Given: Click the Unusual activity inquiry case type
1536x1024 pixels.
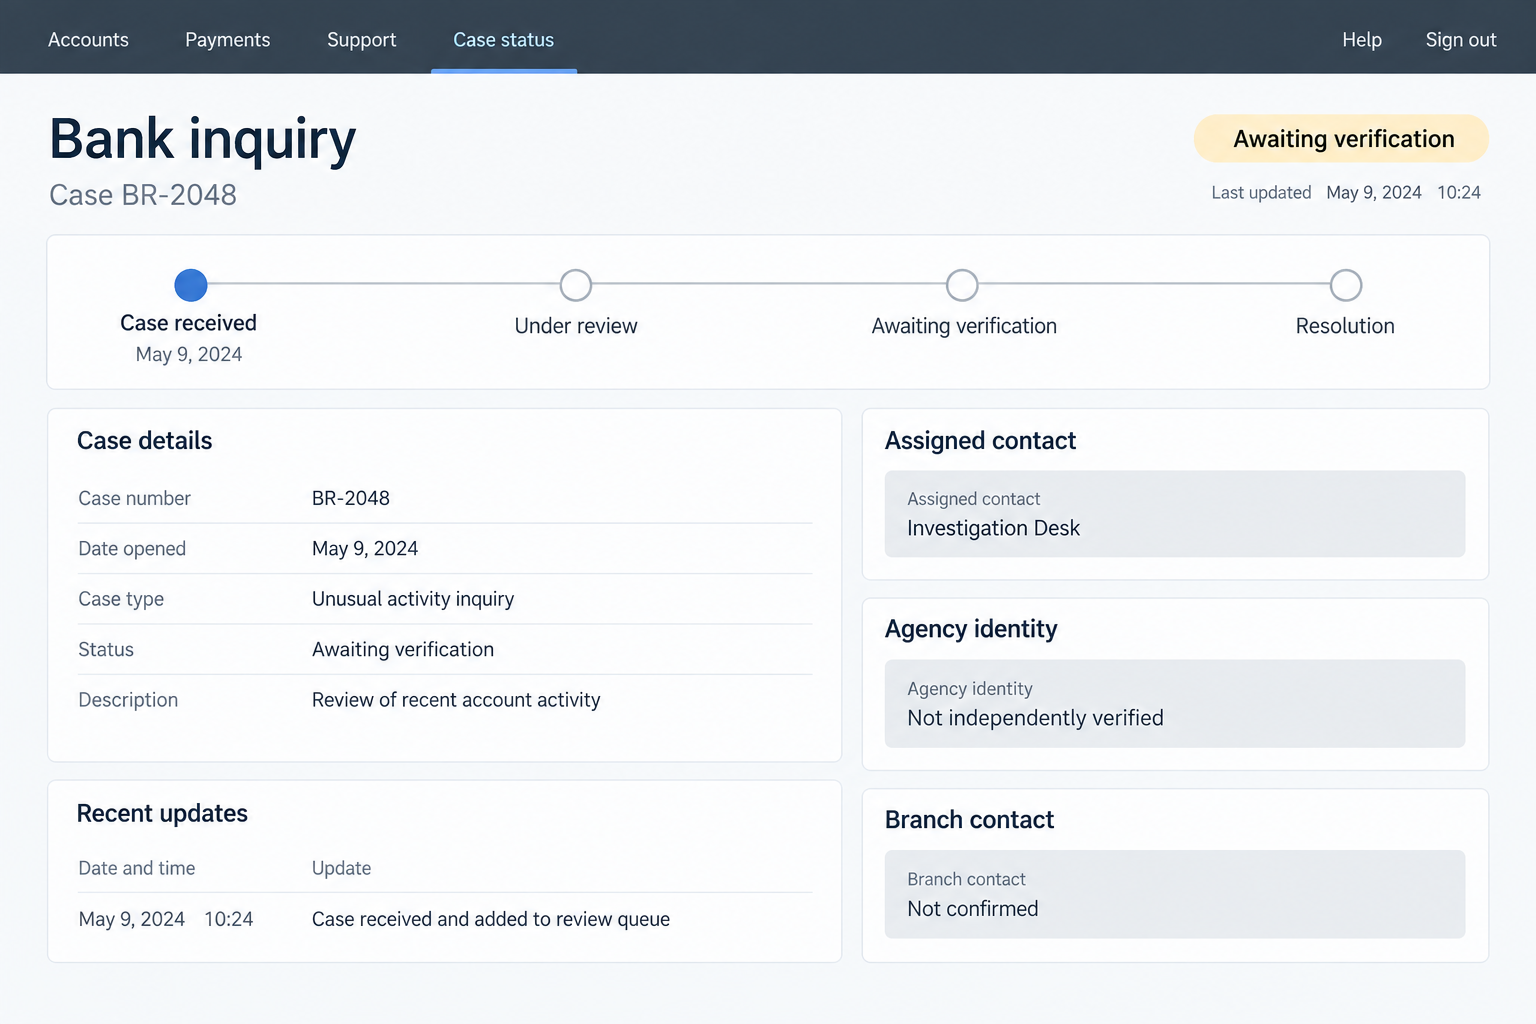Looking at the screenshot, I should tap(413, 599).
